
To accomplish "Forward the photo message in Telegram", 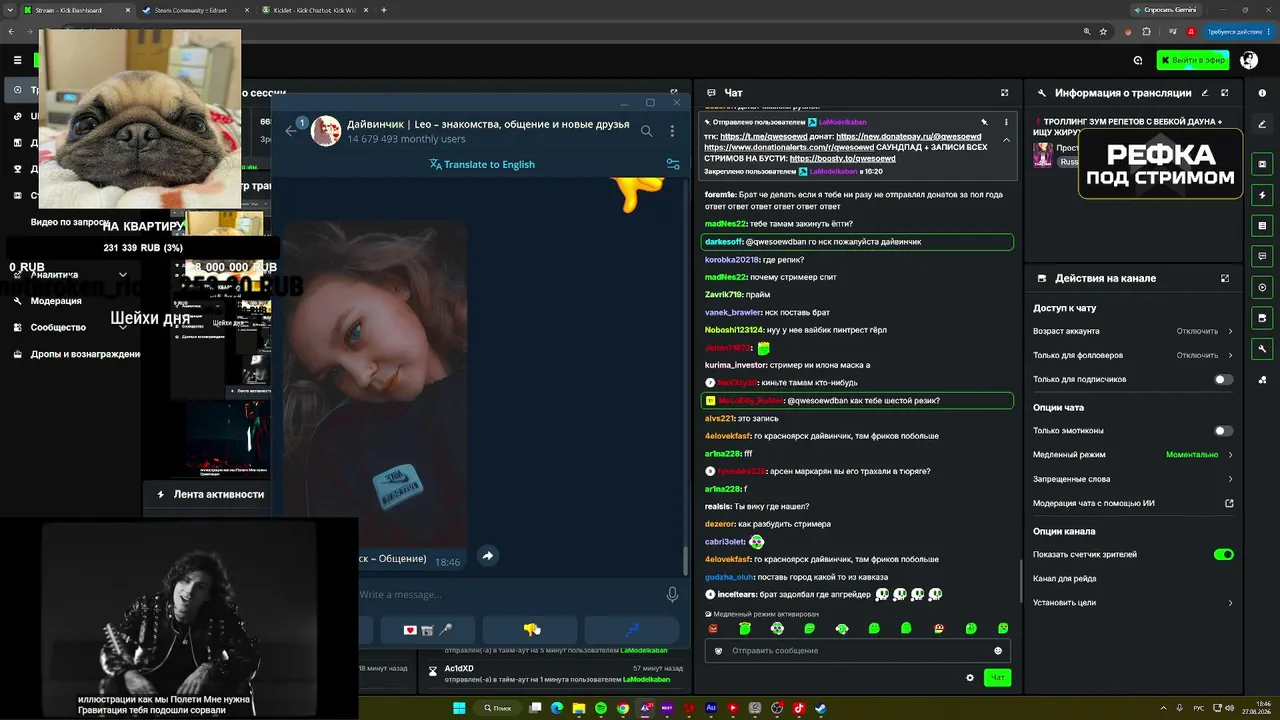I will (x=487, y=556).
